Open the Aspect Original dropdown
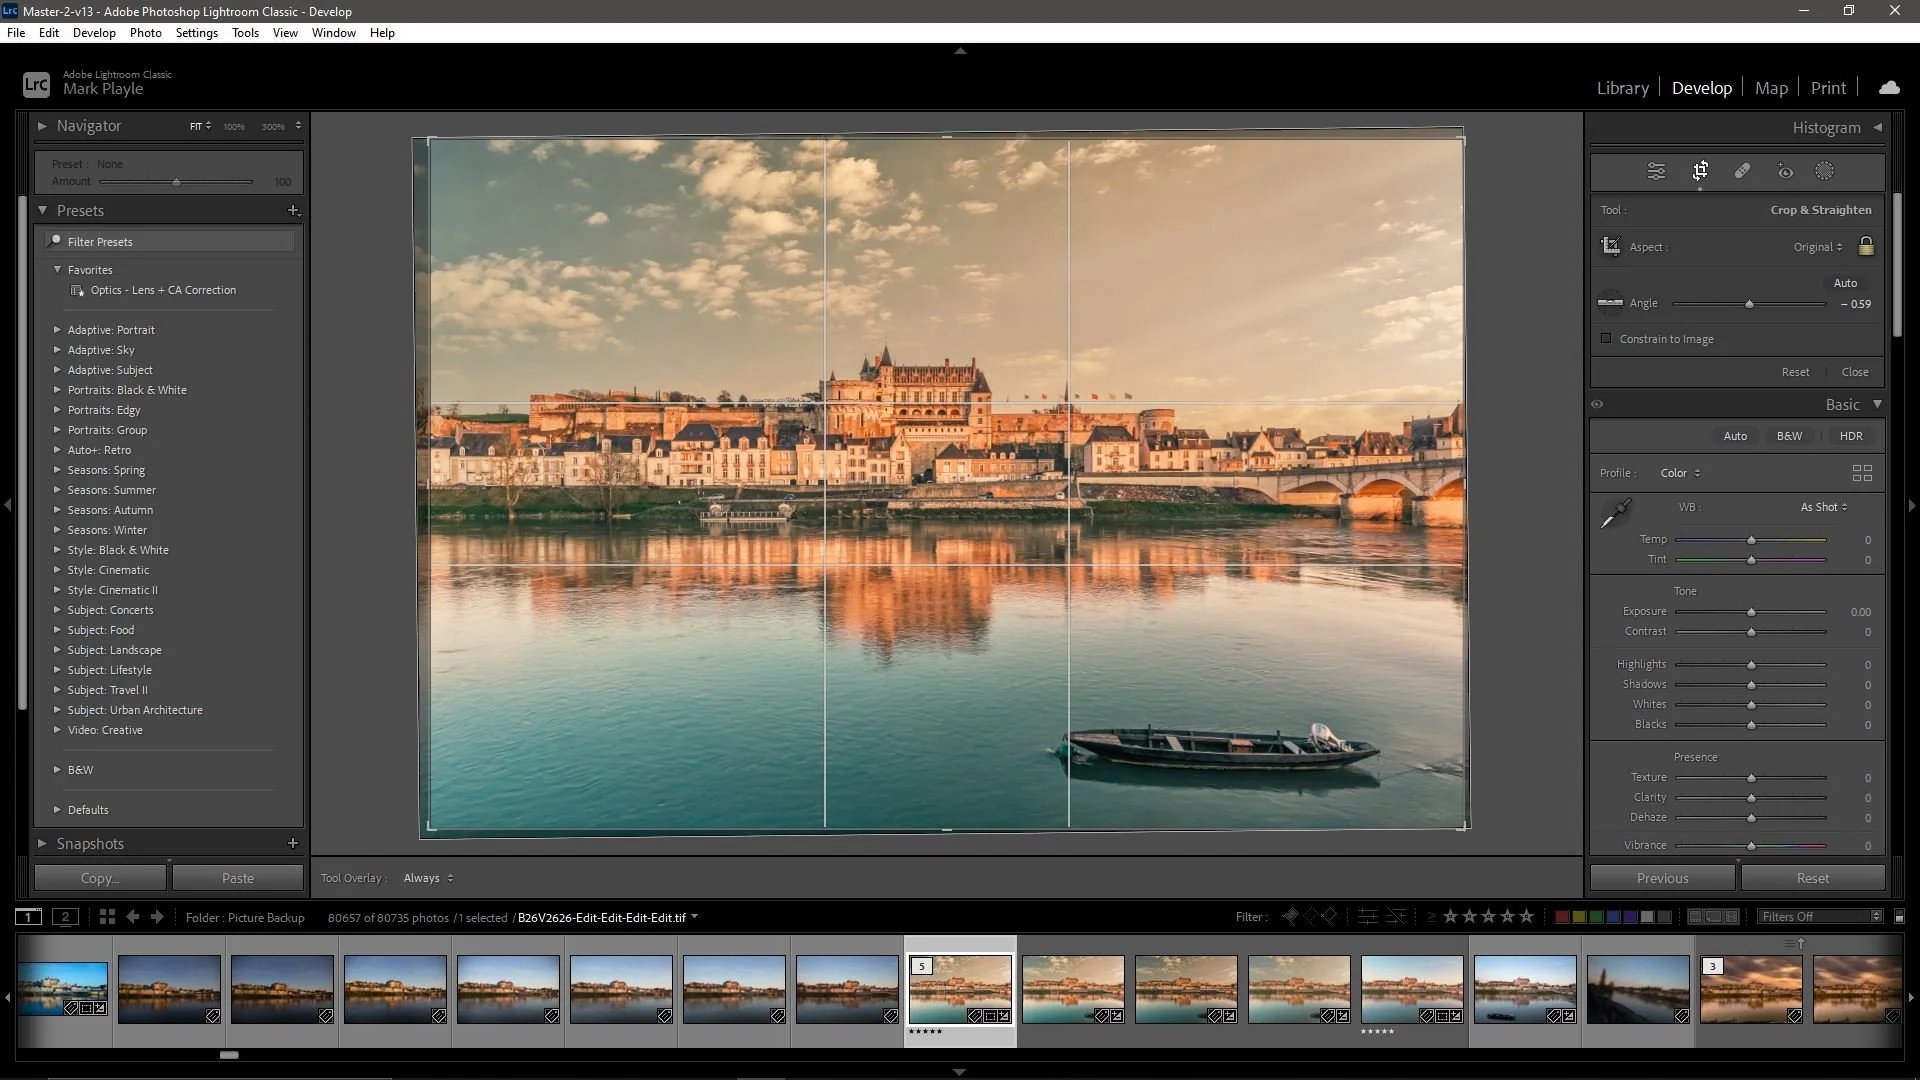This screenshot has width=1920, height=1080. [x=1817, y=247]
